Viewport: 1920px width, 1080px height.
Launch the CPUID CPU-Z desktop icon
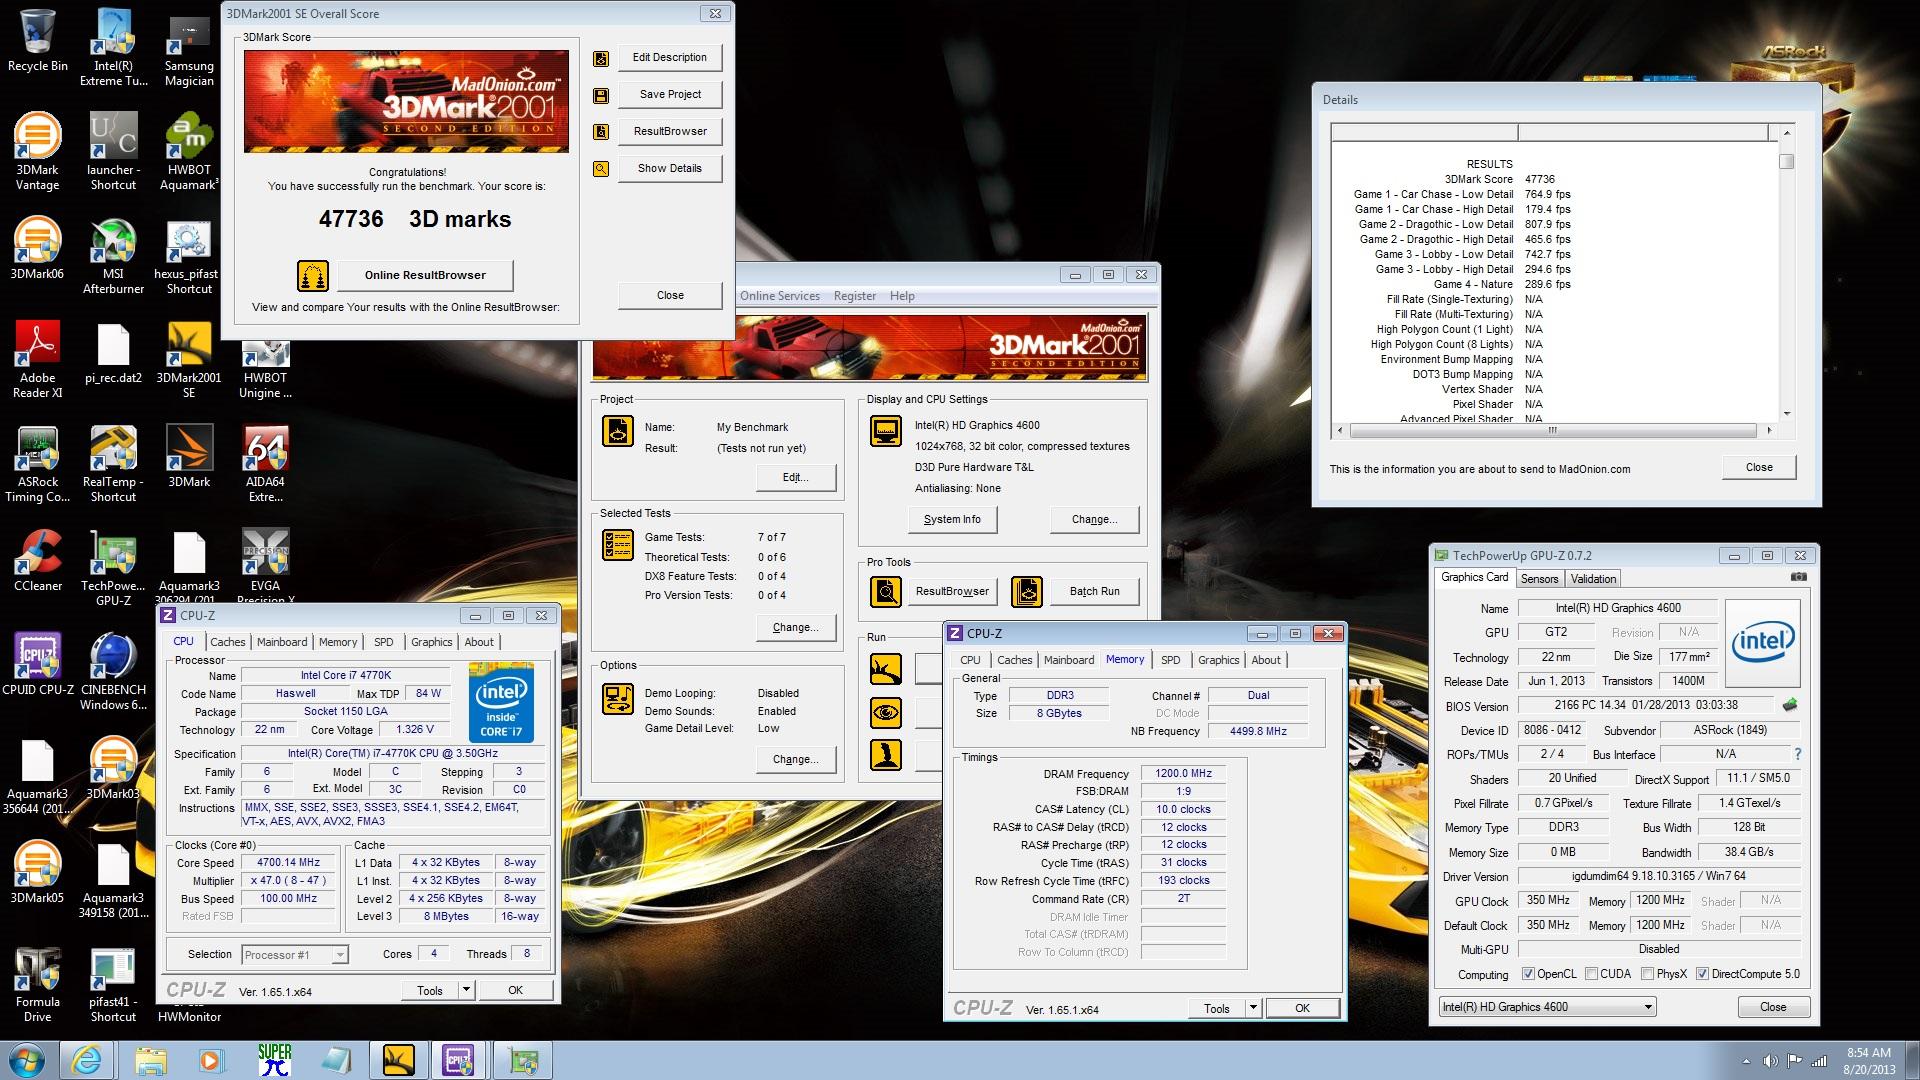coord(37,663)
